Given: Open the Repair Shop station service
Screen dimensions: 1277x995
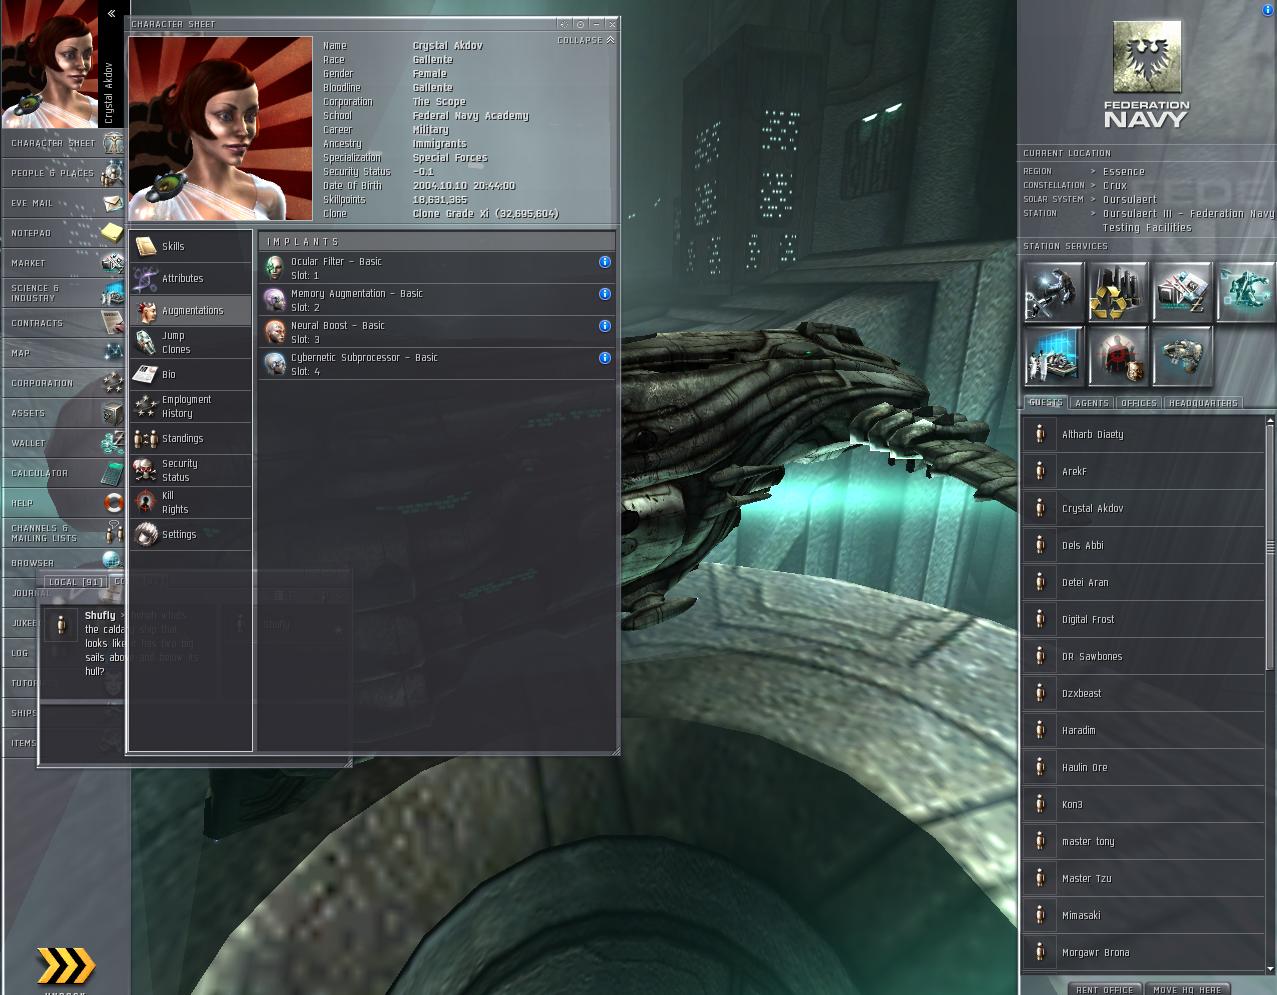Looking at the screenshot, I should [1054, 291].
